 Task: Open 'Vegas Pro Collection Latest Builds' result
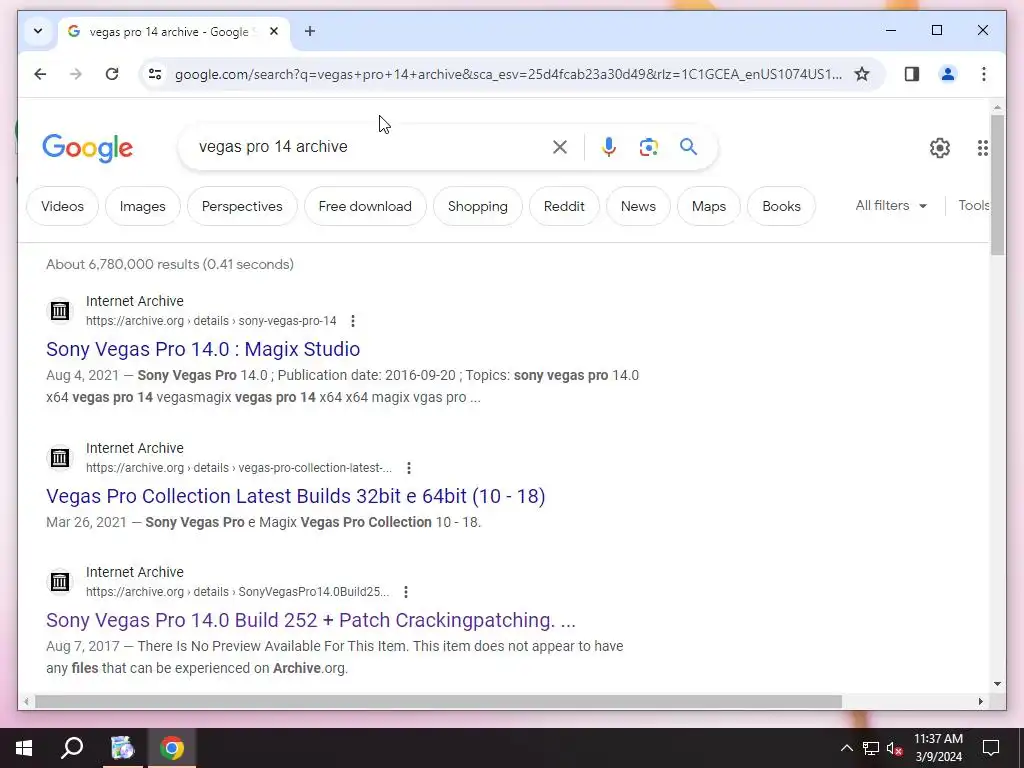click(x=295, y=496)
